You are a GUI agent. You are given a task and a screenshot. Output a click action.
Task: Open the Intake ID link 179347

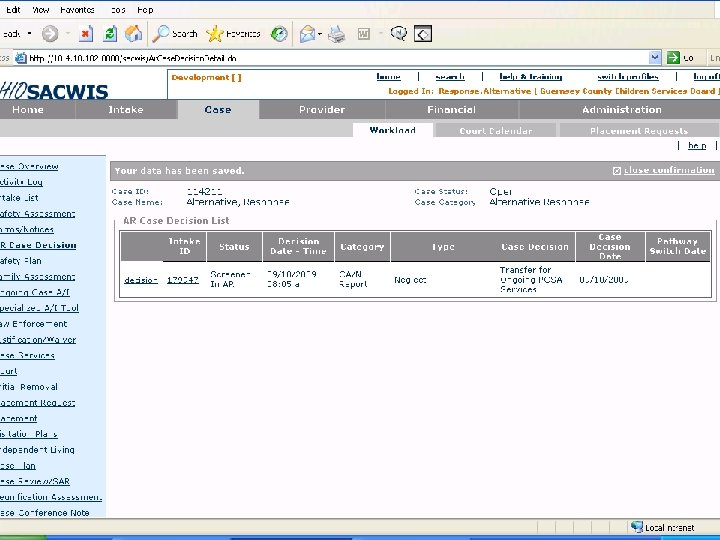183,280
